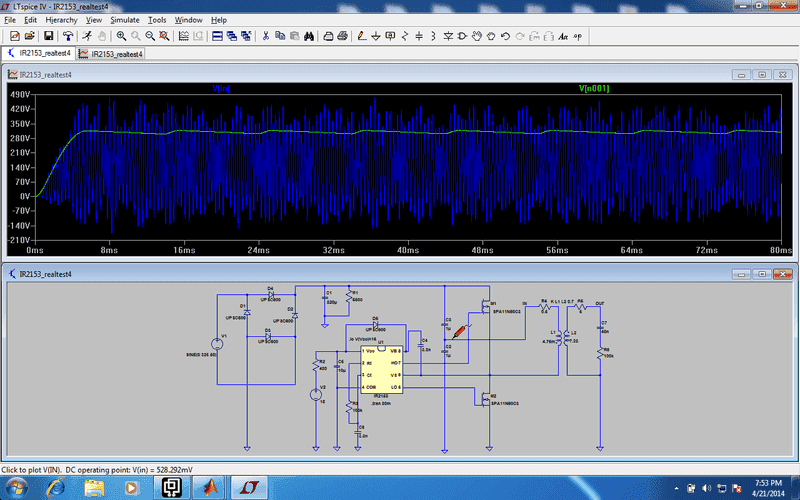Select the Label Net tool
The width and height of the screenshot is (800, 500).
coord(390,36)
